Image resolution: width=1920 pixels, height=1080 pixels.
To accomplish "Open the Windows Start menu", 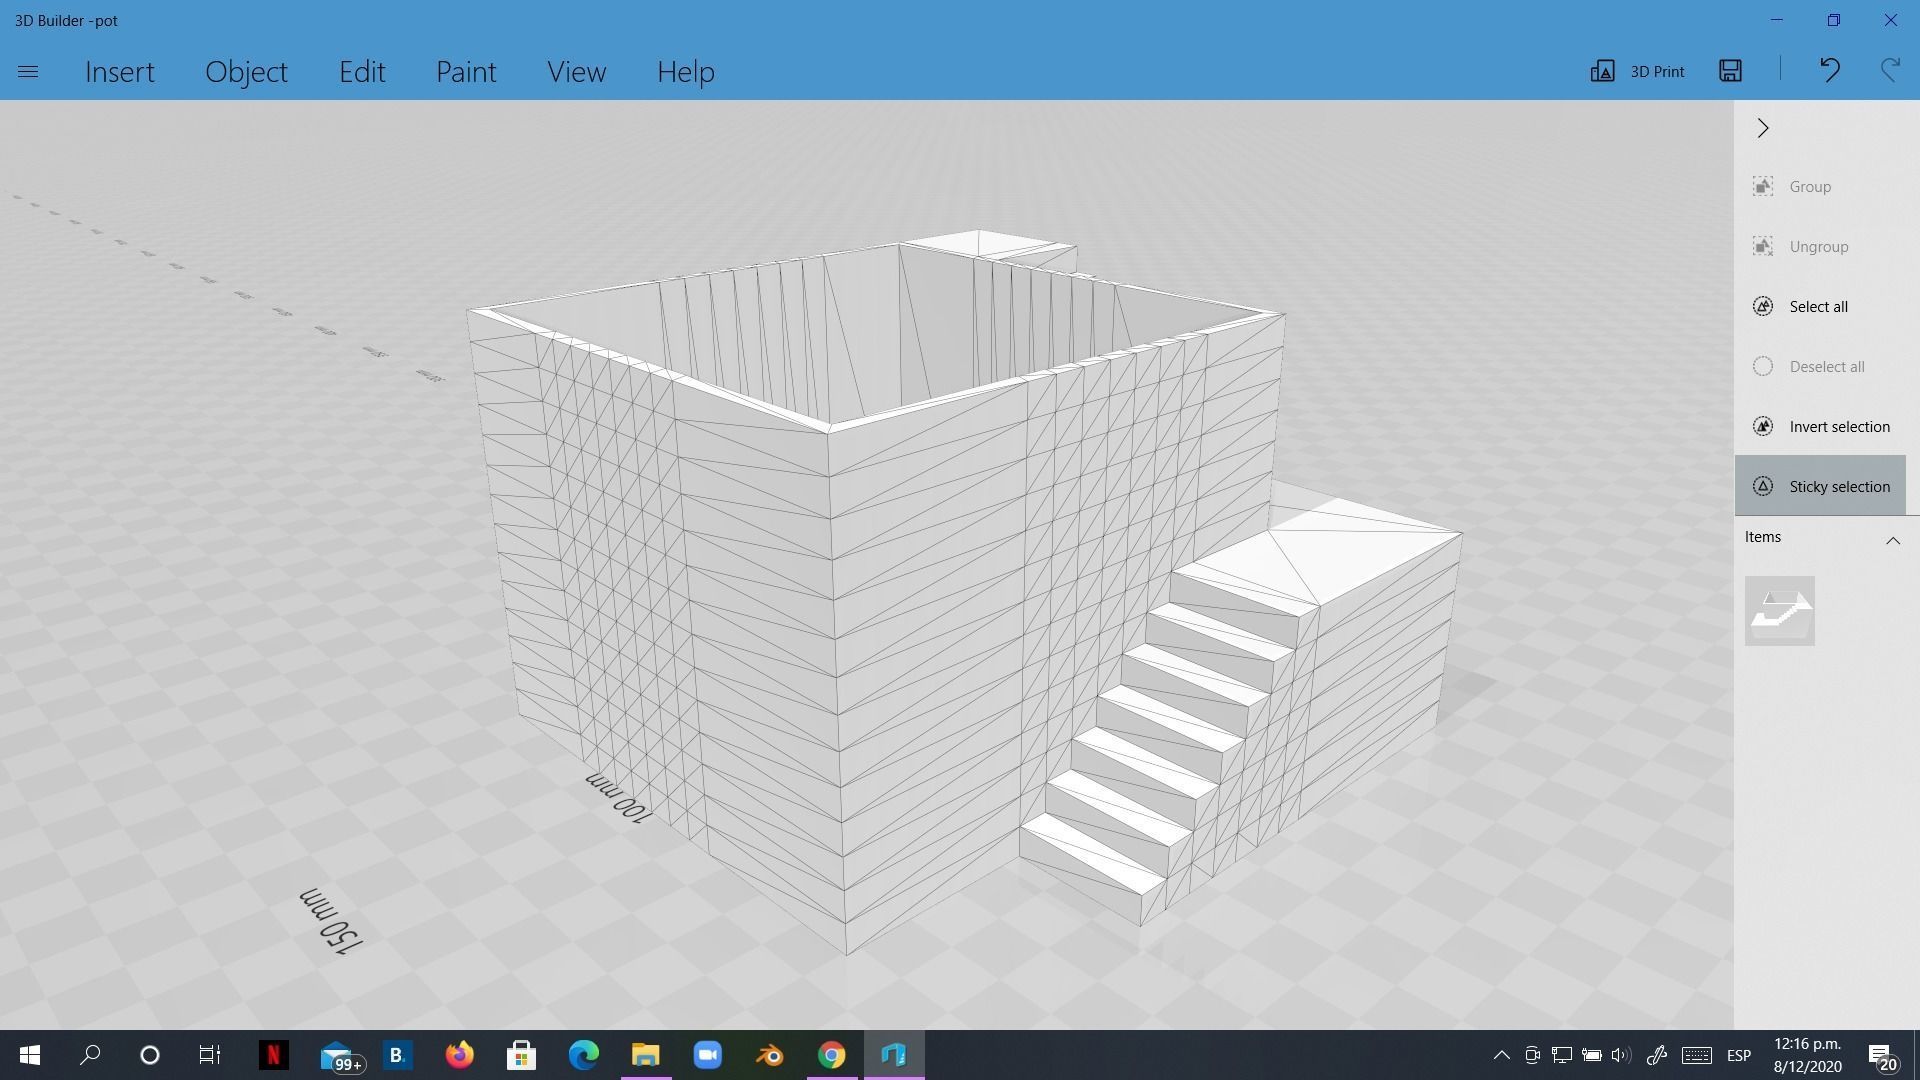I will [29, 1055].
